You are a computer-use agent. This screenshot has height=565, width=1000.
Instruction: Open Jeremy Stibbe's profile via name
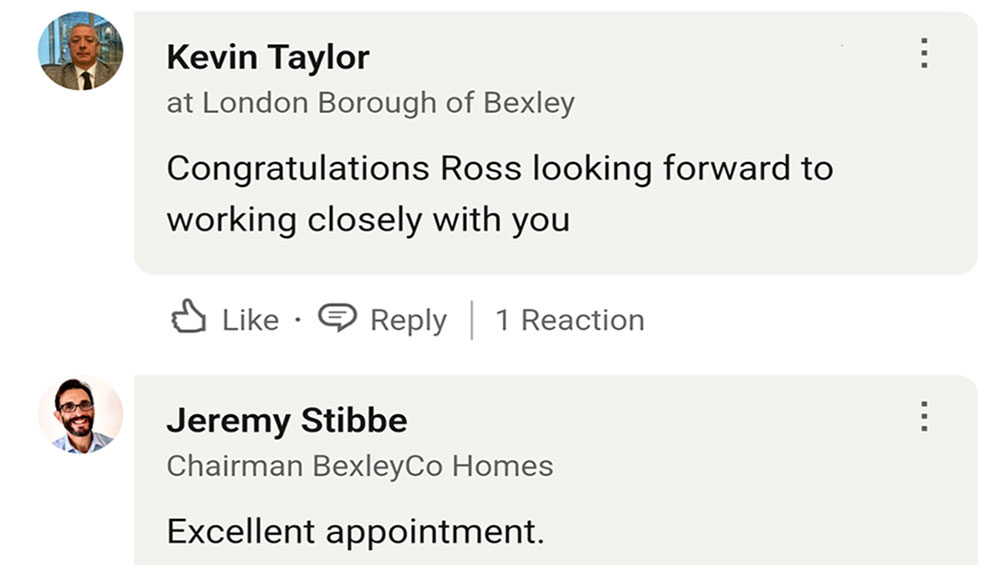tap(287, 420)
